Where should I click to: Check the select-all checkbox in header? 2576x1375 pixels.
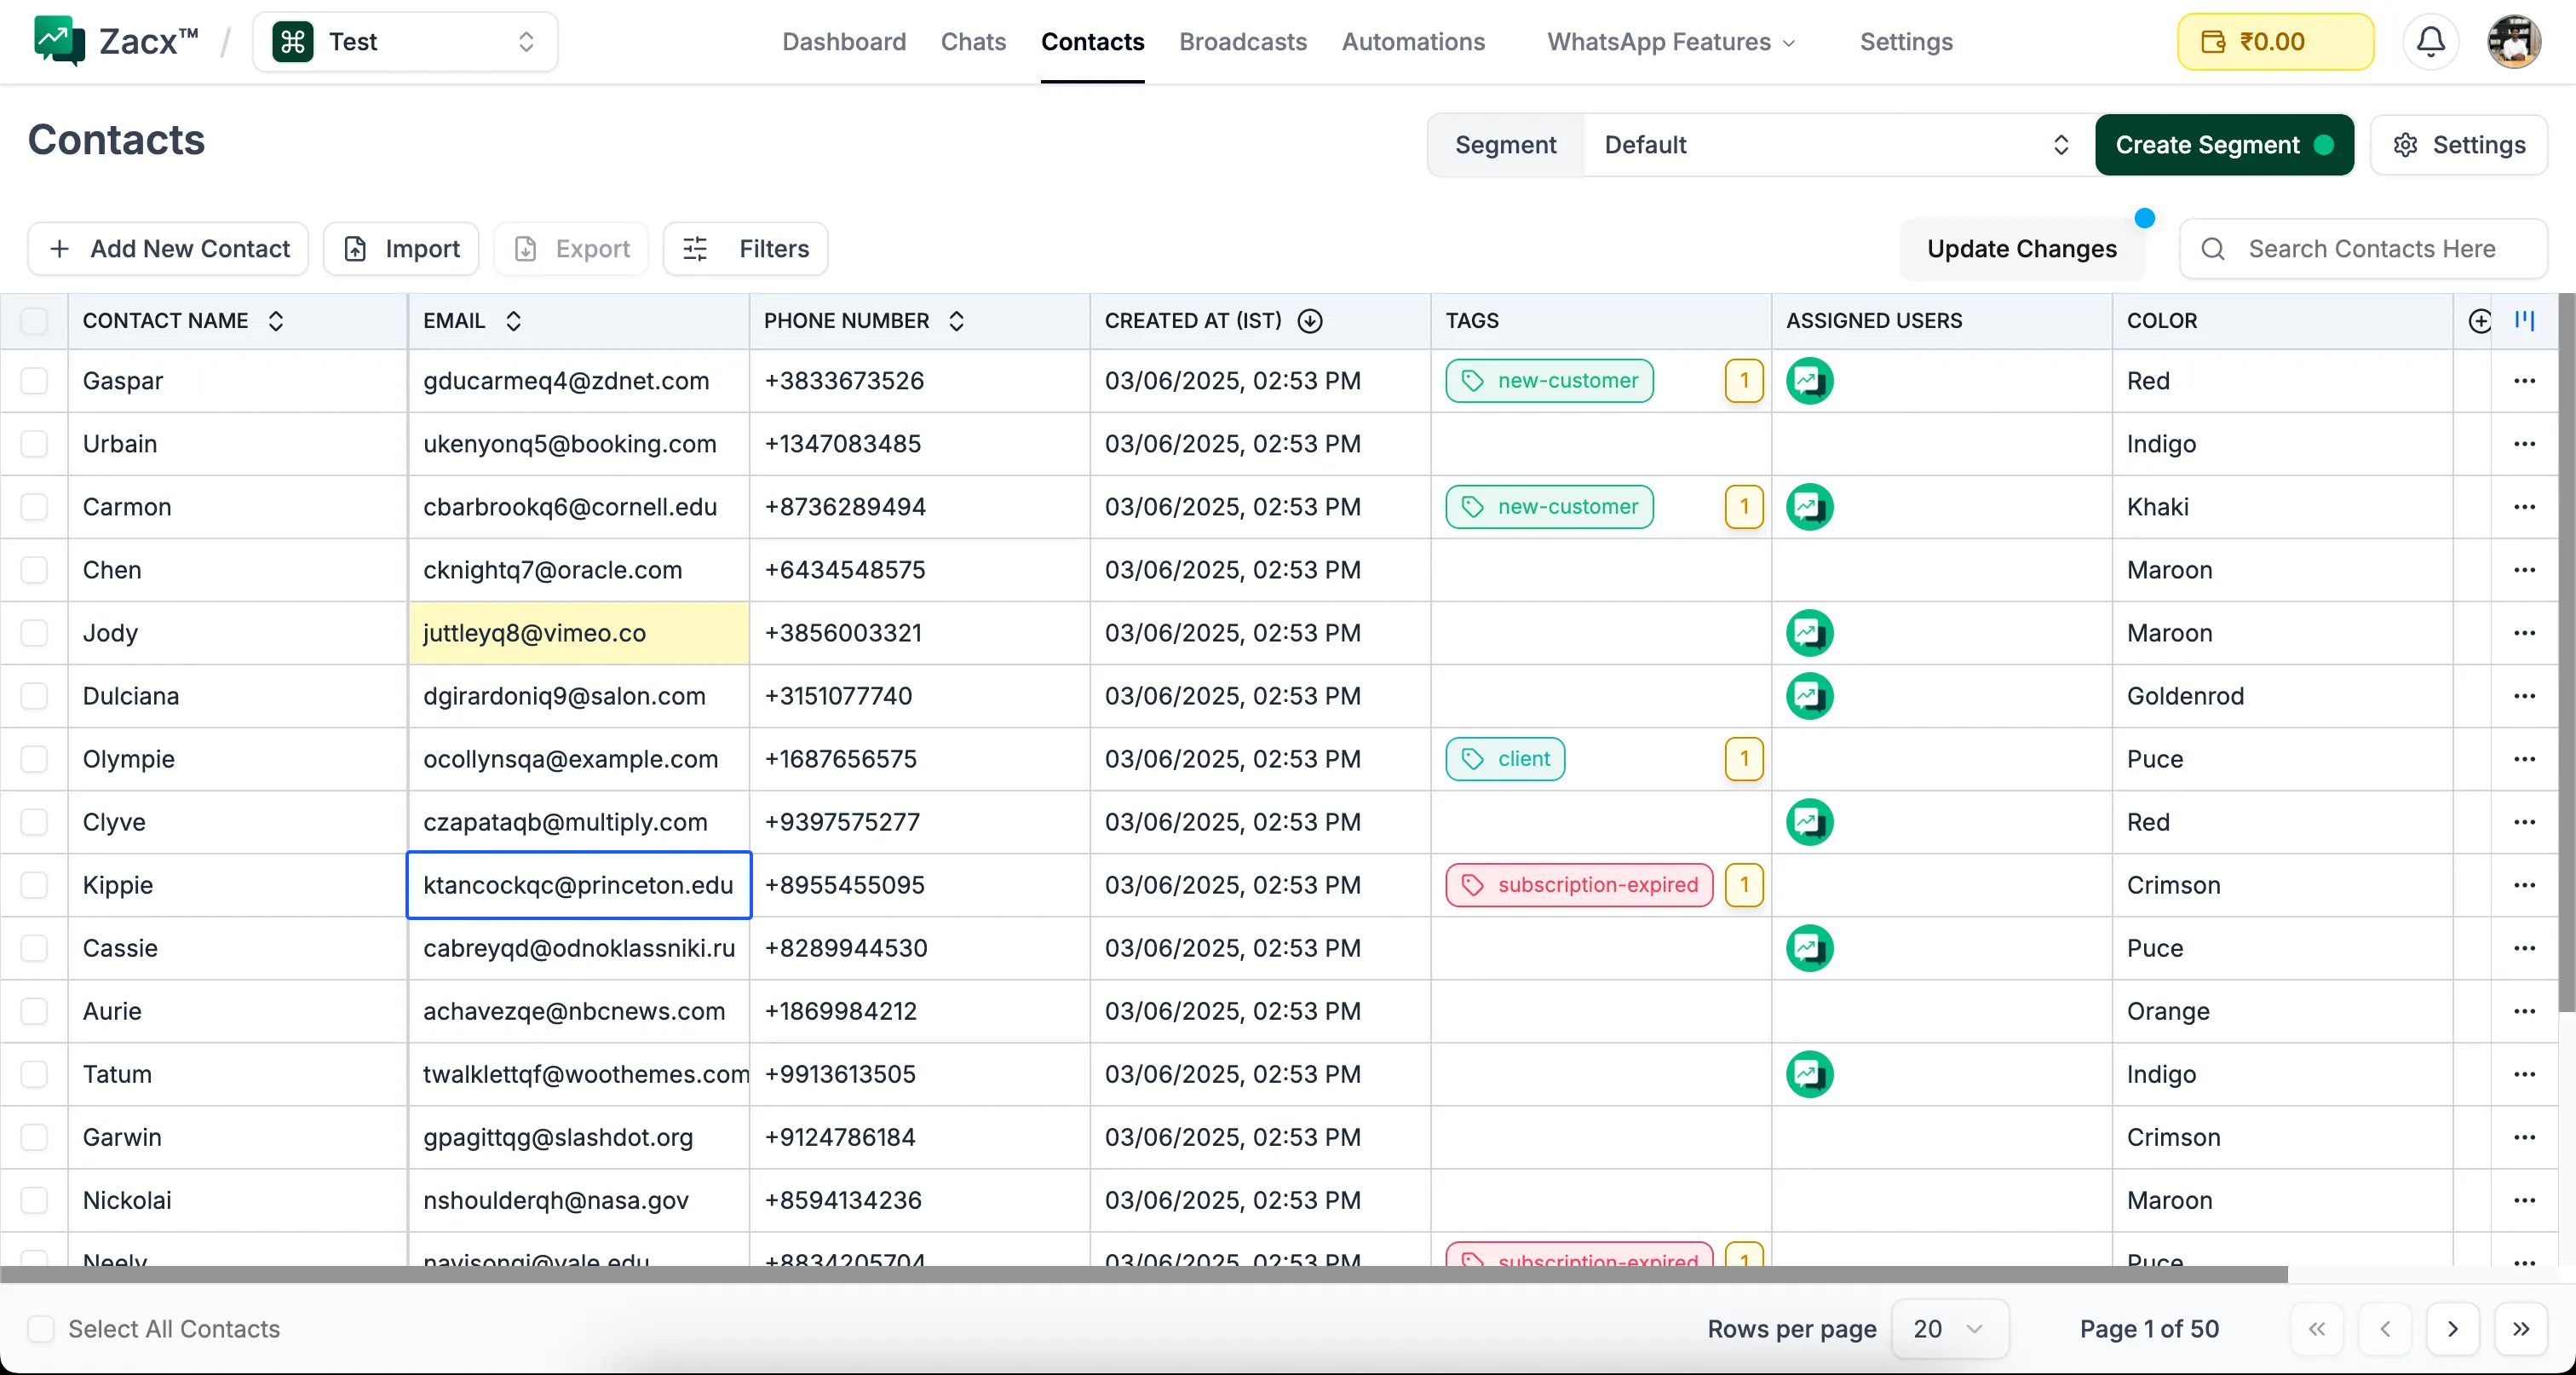click(x=35, y=321)
